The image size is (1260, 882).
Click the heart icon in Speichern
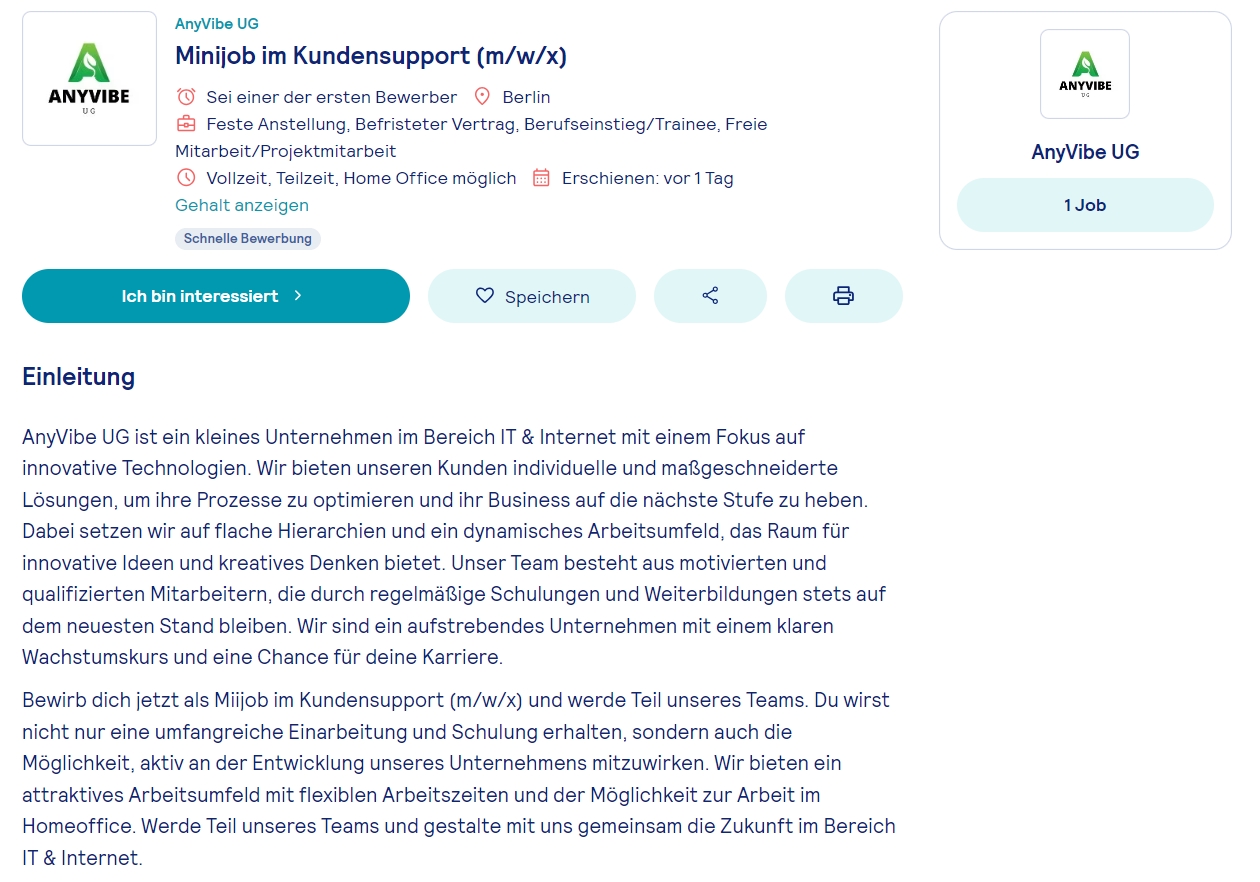coord(485,296)
